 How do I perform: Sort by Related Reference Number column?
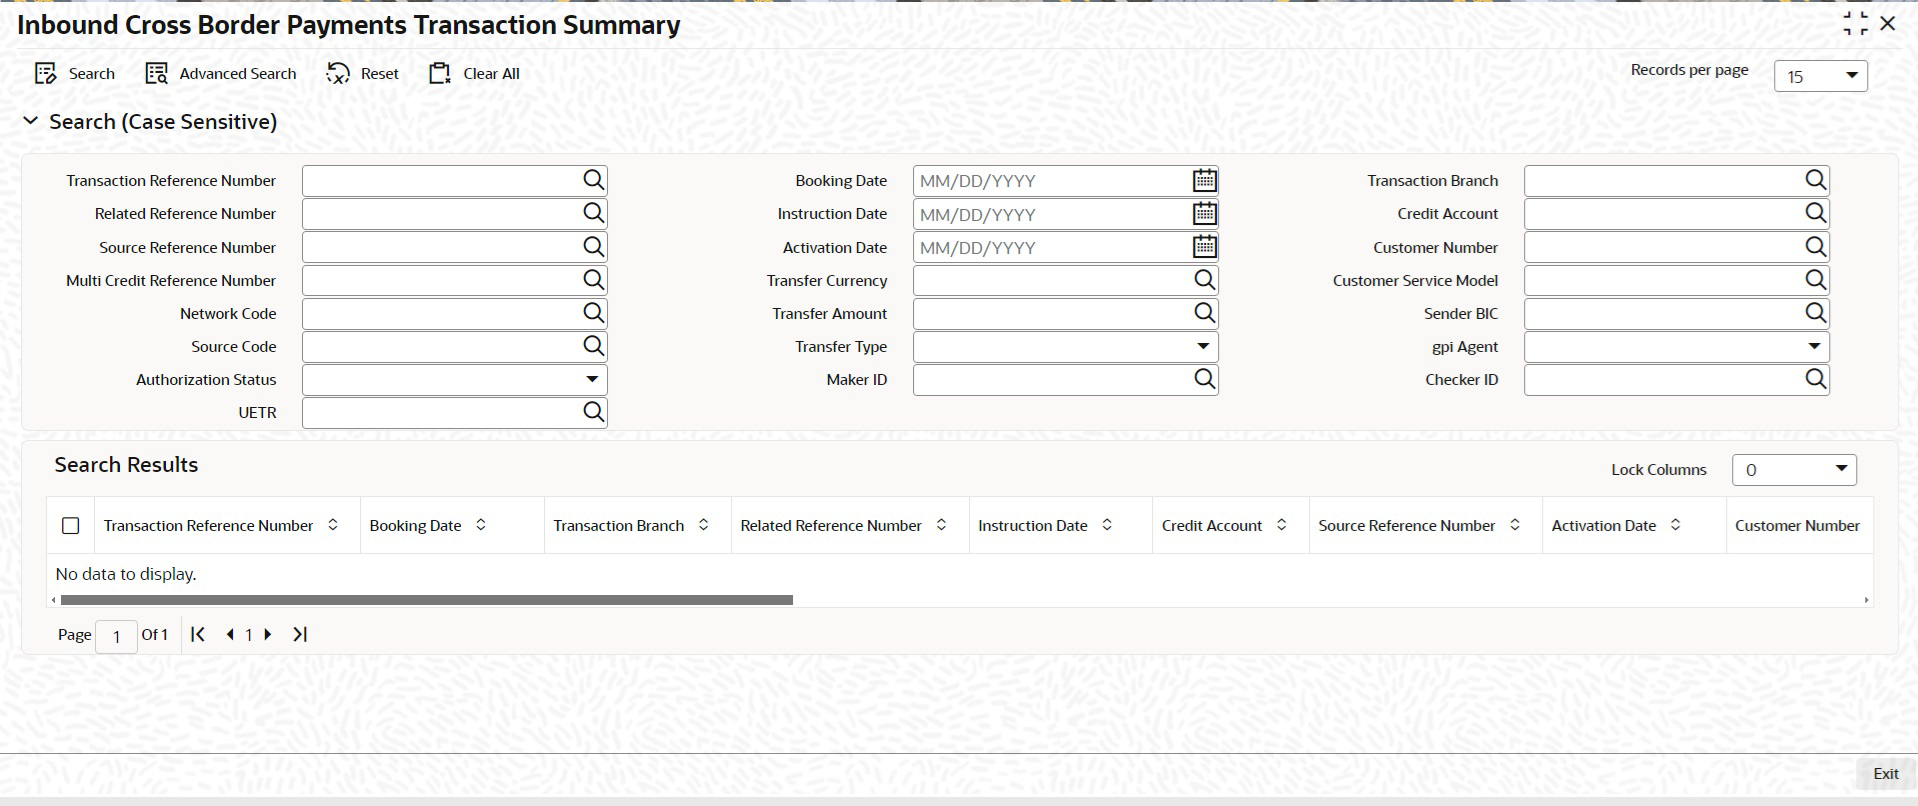click(x=941, y=525)
